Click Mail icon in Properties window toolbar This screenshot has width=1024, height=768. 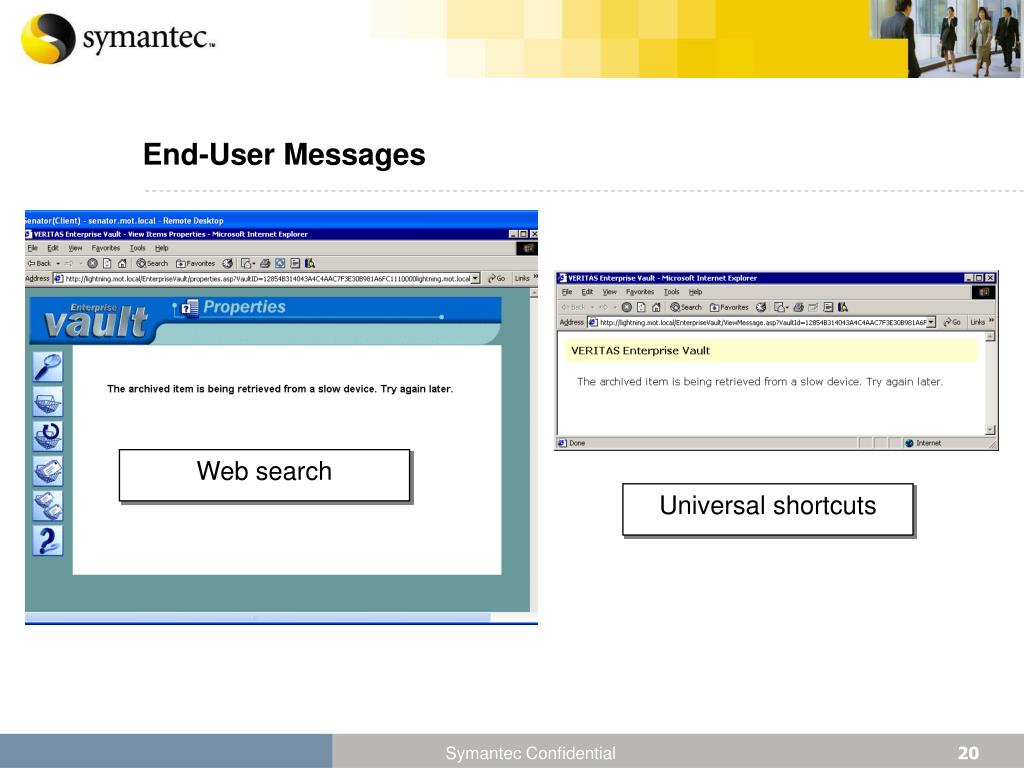[246, 263]
